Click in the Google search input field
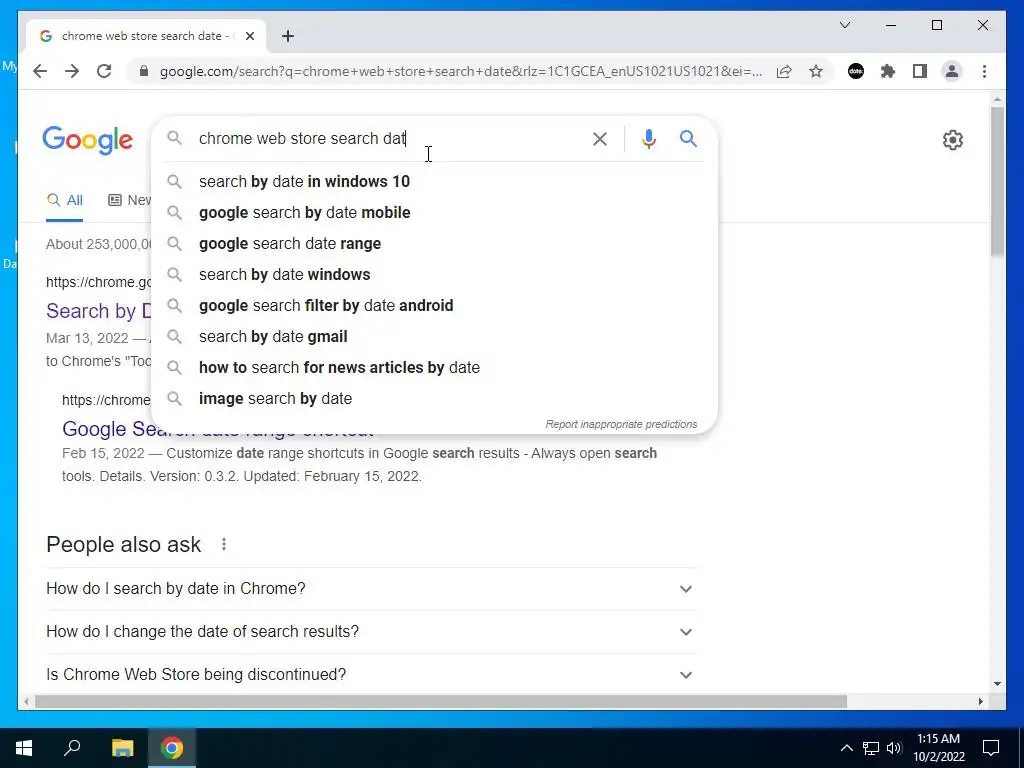The height and width of the screenshot is (768, 1024). click(389, 138)
